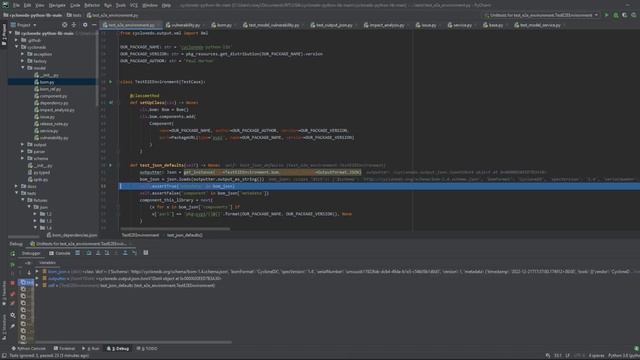Expand the parser folder

click(23, 151)
